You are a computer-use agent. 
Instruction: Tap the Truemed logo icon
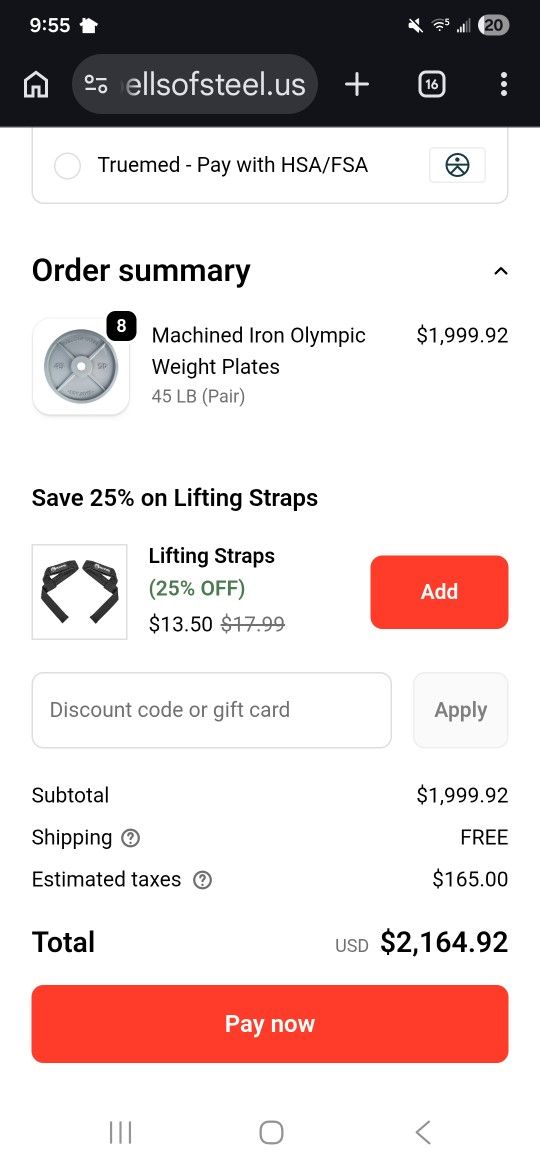457,165
